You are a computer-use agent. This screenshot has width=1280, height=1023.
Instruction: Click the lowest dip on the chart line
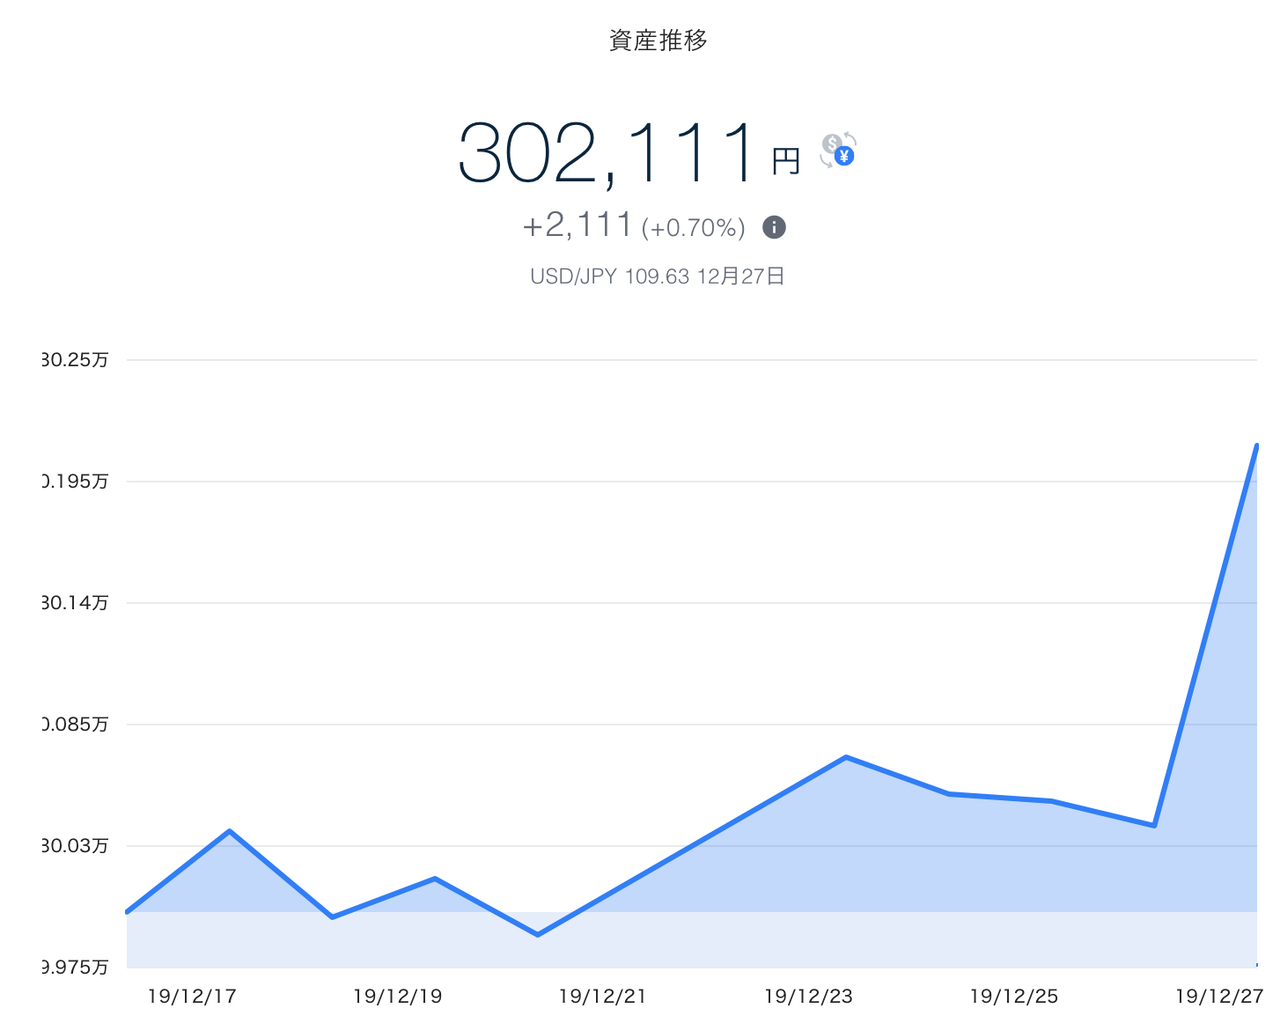(x=538, y=934)
